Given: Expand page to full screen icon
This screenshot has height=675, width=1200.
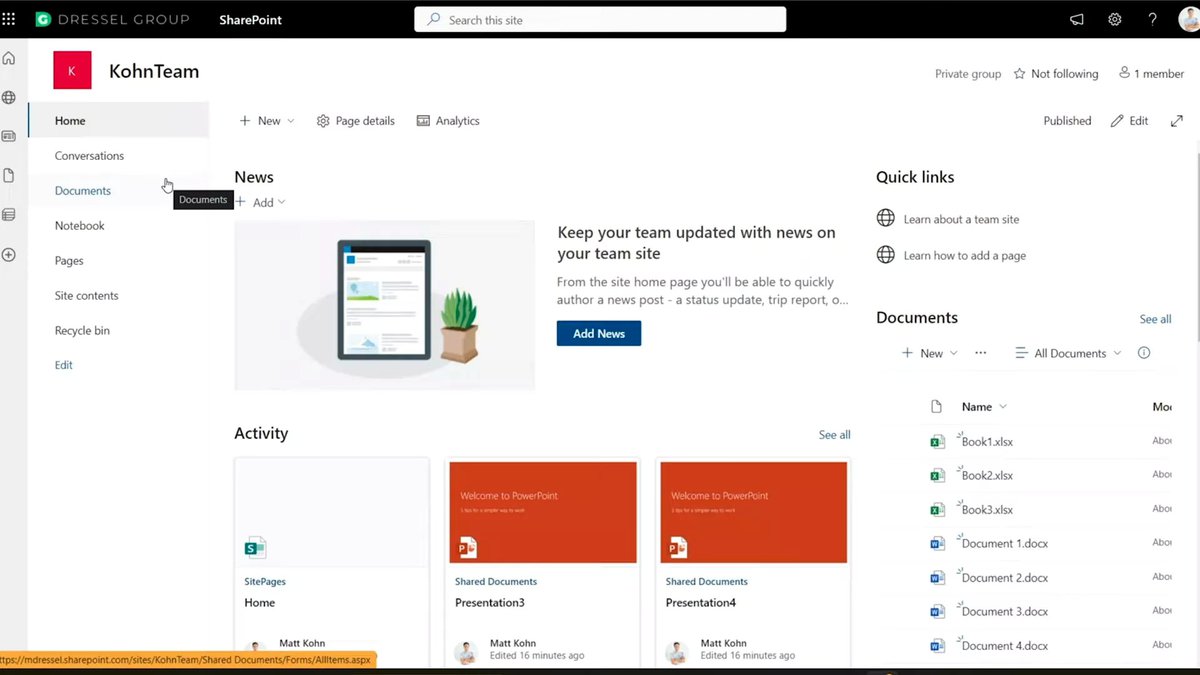Looking at the screenshot, I should (x=1177, y=121).
